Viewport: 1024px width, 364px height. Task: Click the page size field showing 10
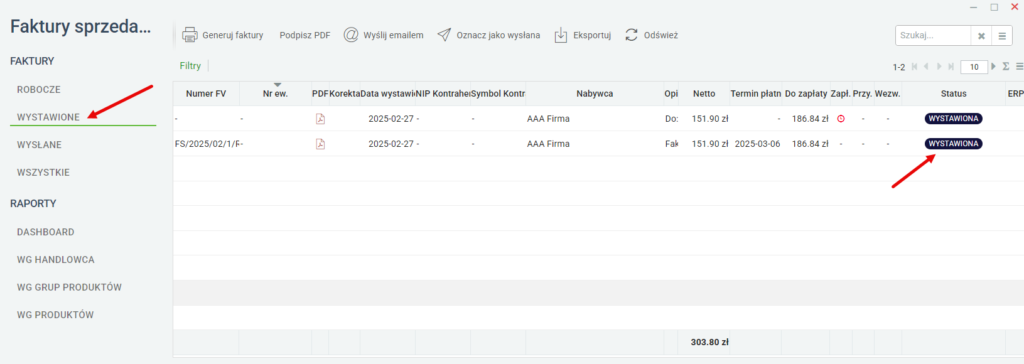point(974,67)
